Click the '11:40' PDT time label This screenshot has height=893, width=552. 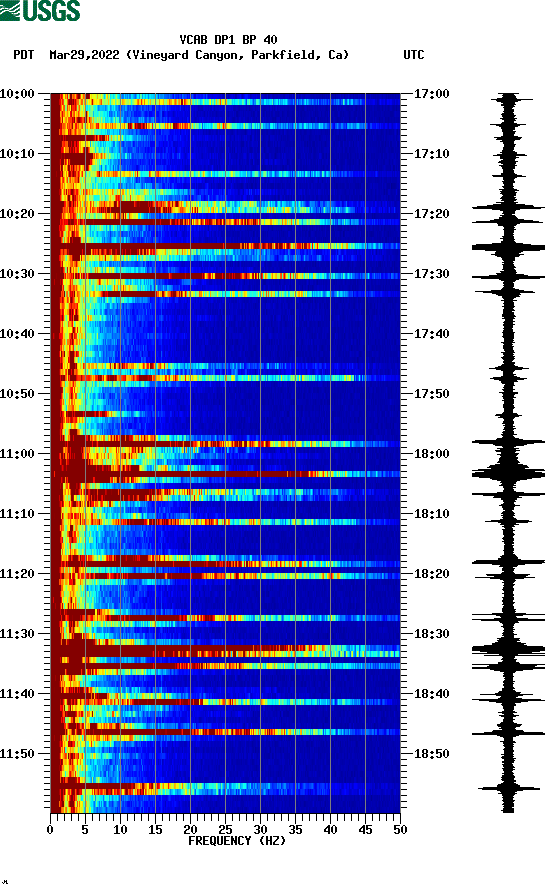[x=17, y=694]
